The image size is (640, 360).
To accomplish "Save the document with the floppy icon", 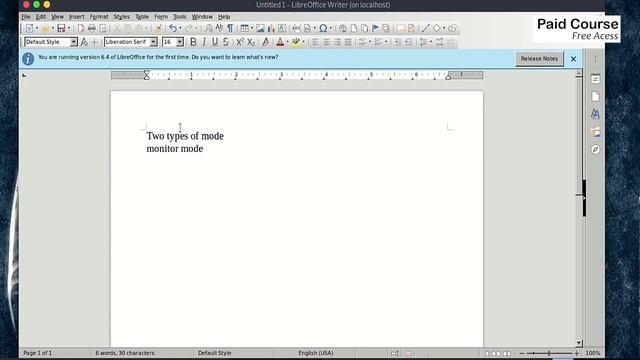I will coord(61,28).
